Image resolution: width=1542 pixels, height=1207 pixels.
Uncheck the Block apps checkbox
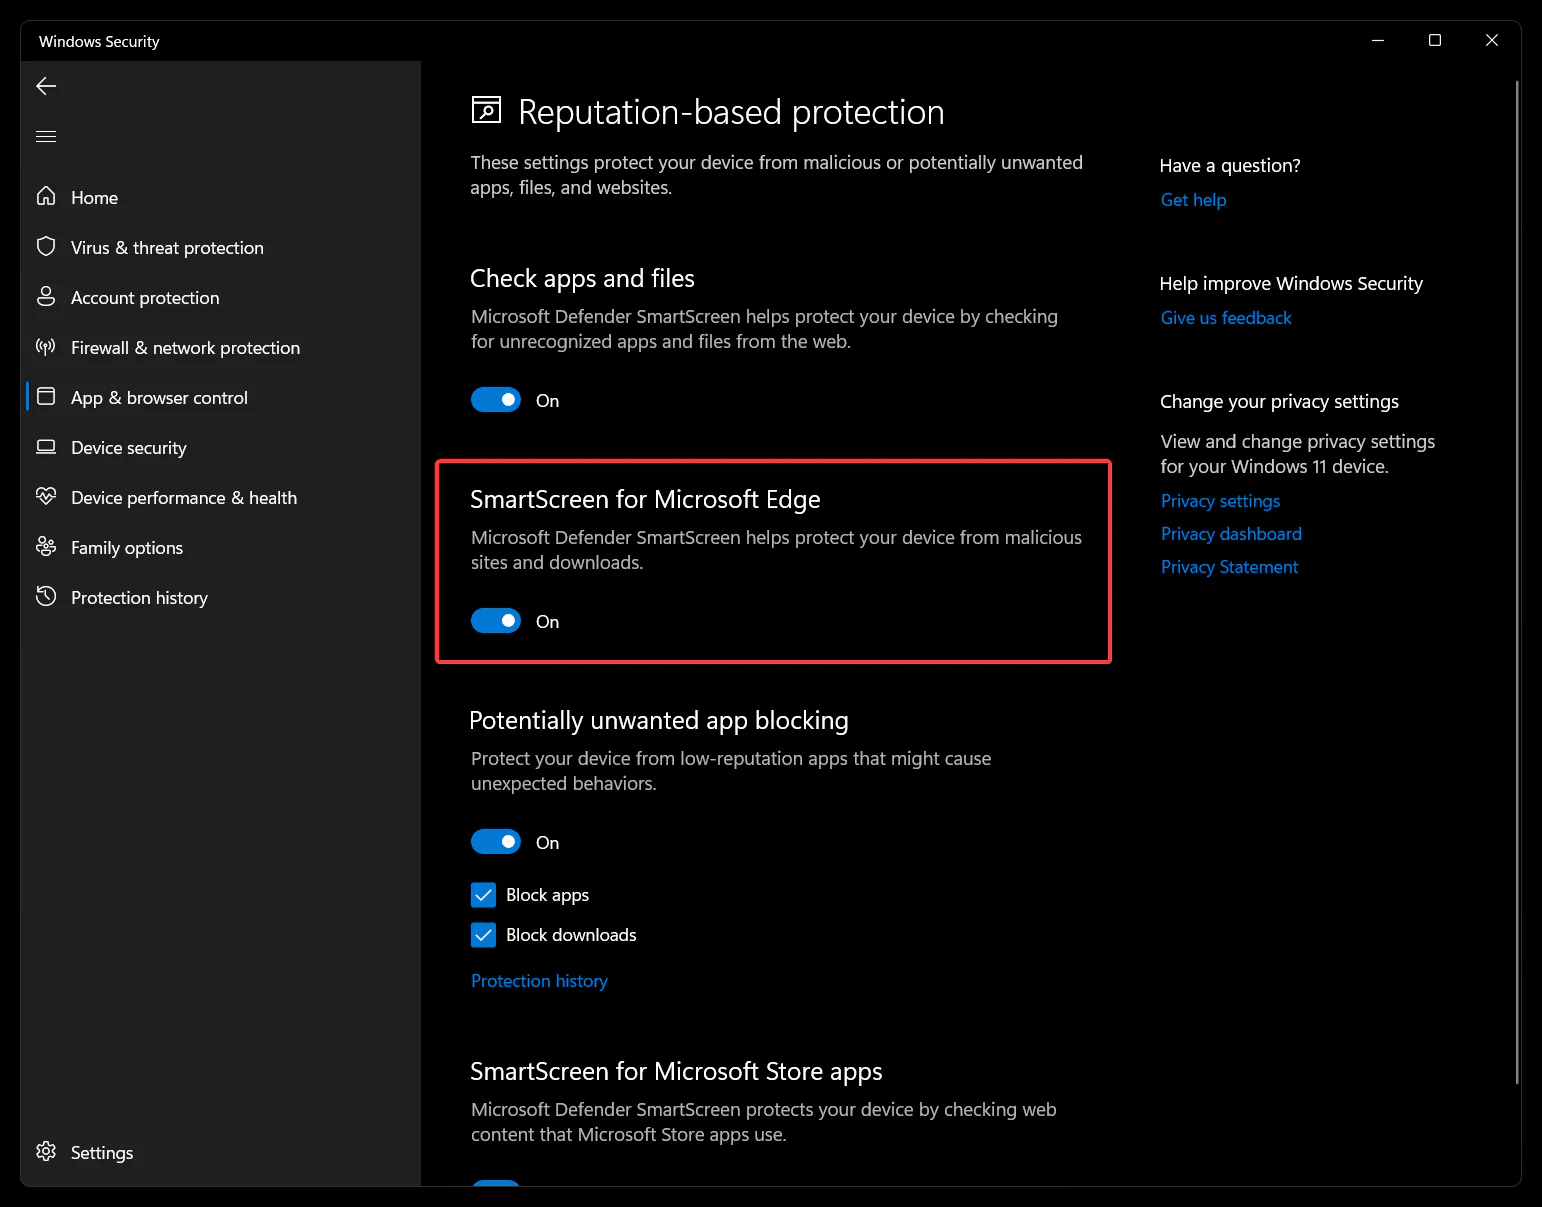(484, 895)
